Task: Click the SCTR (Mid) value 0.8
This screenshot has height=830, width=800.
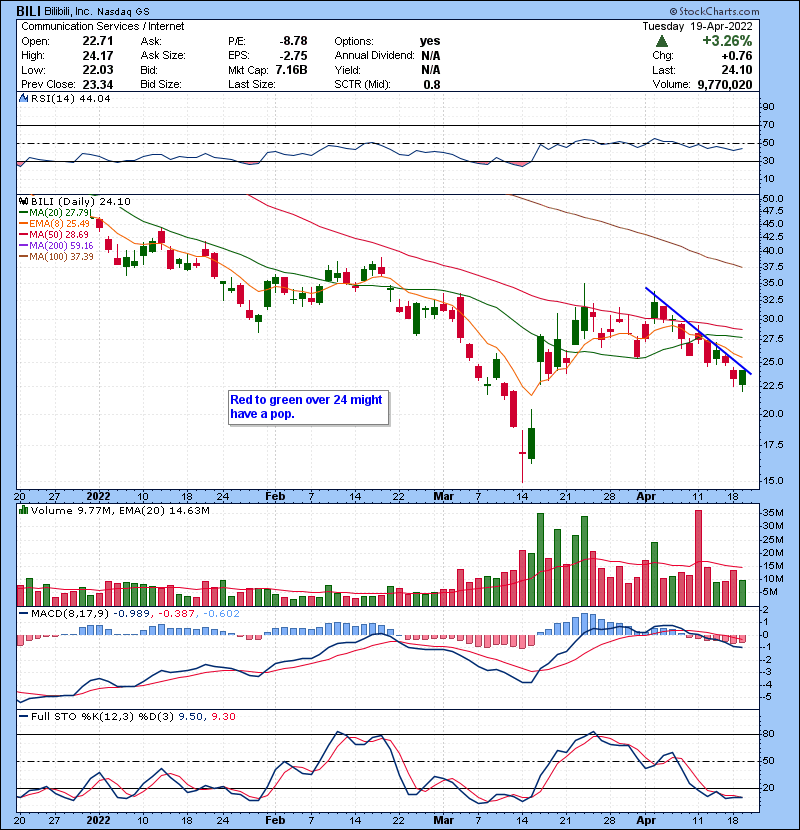Action: pos(432,84)
